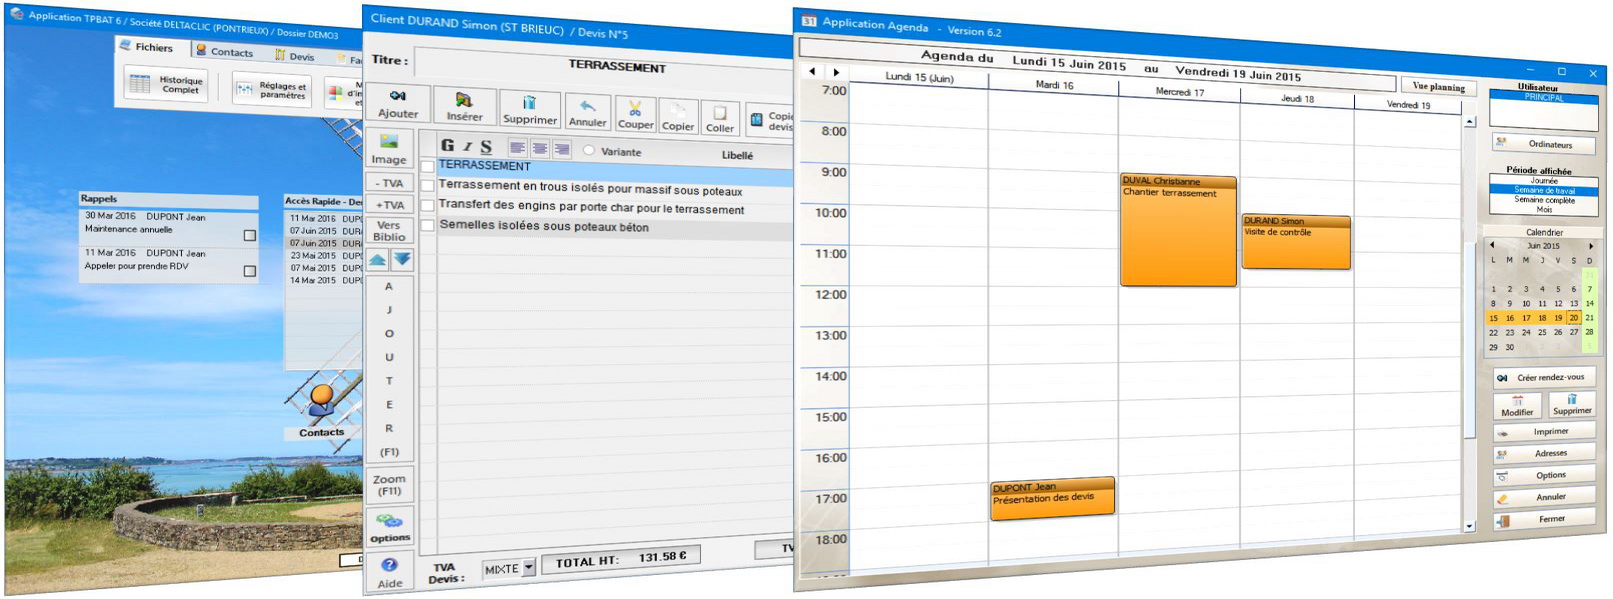Go to next week in Agenda

coord(836,72)
